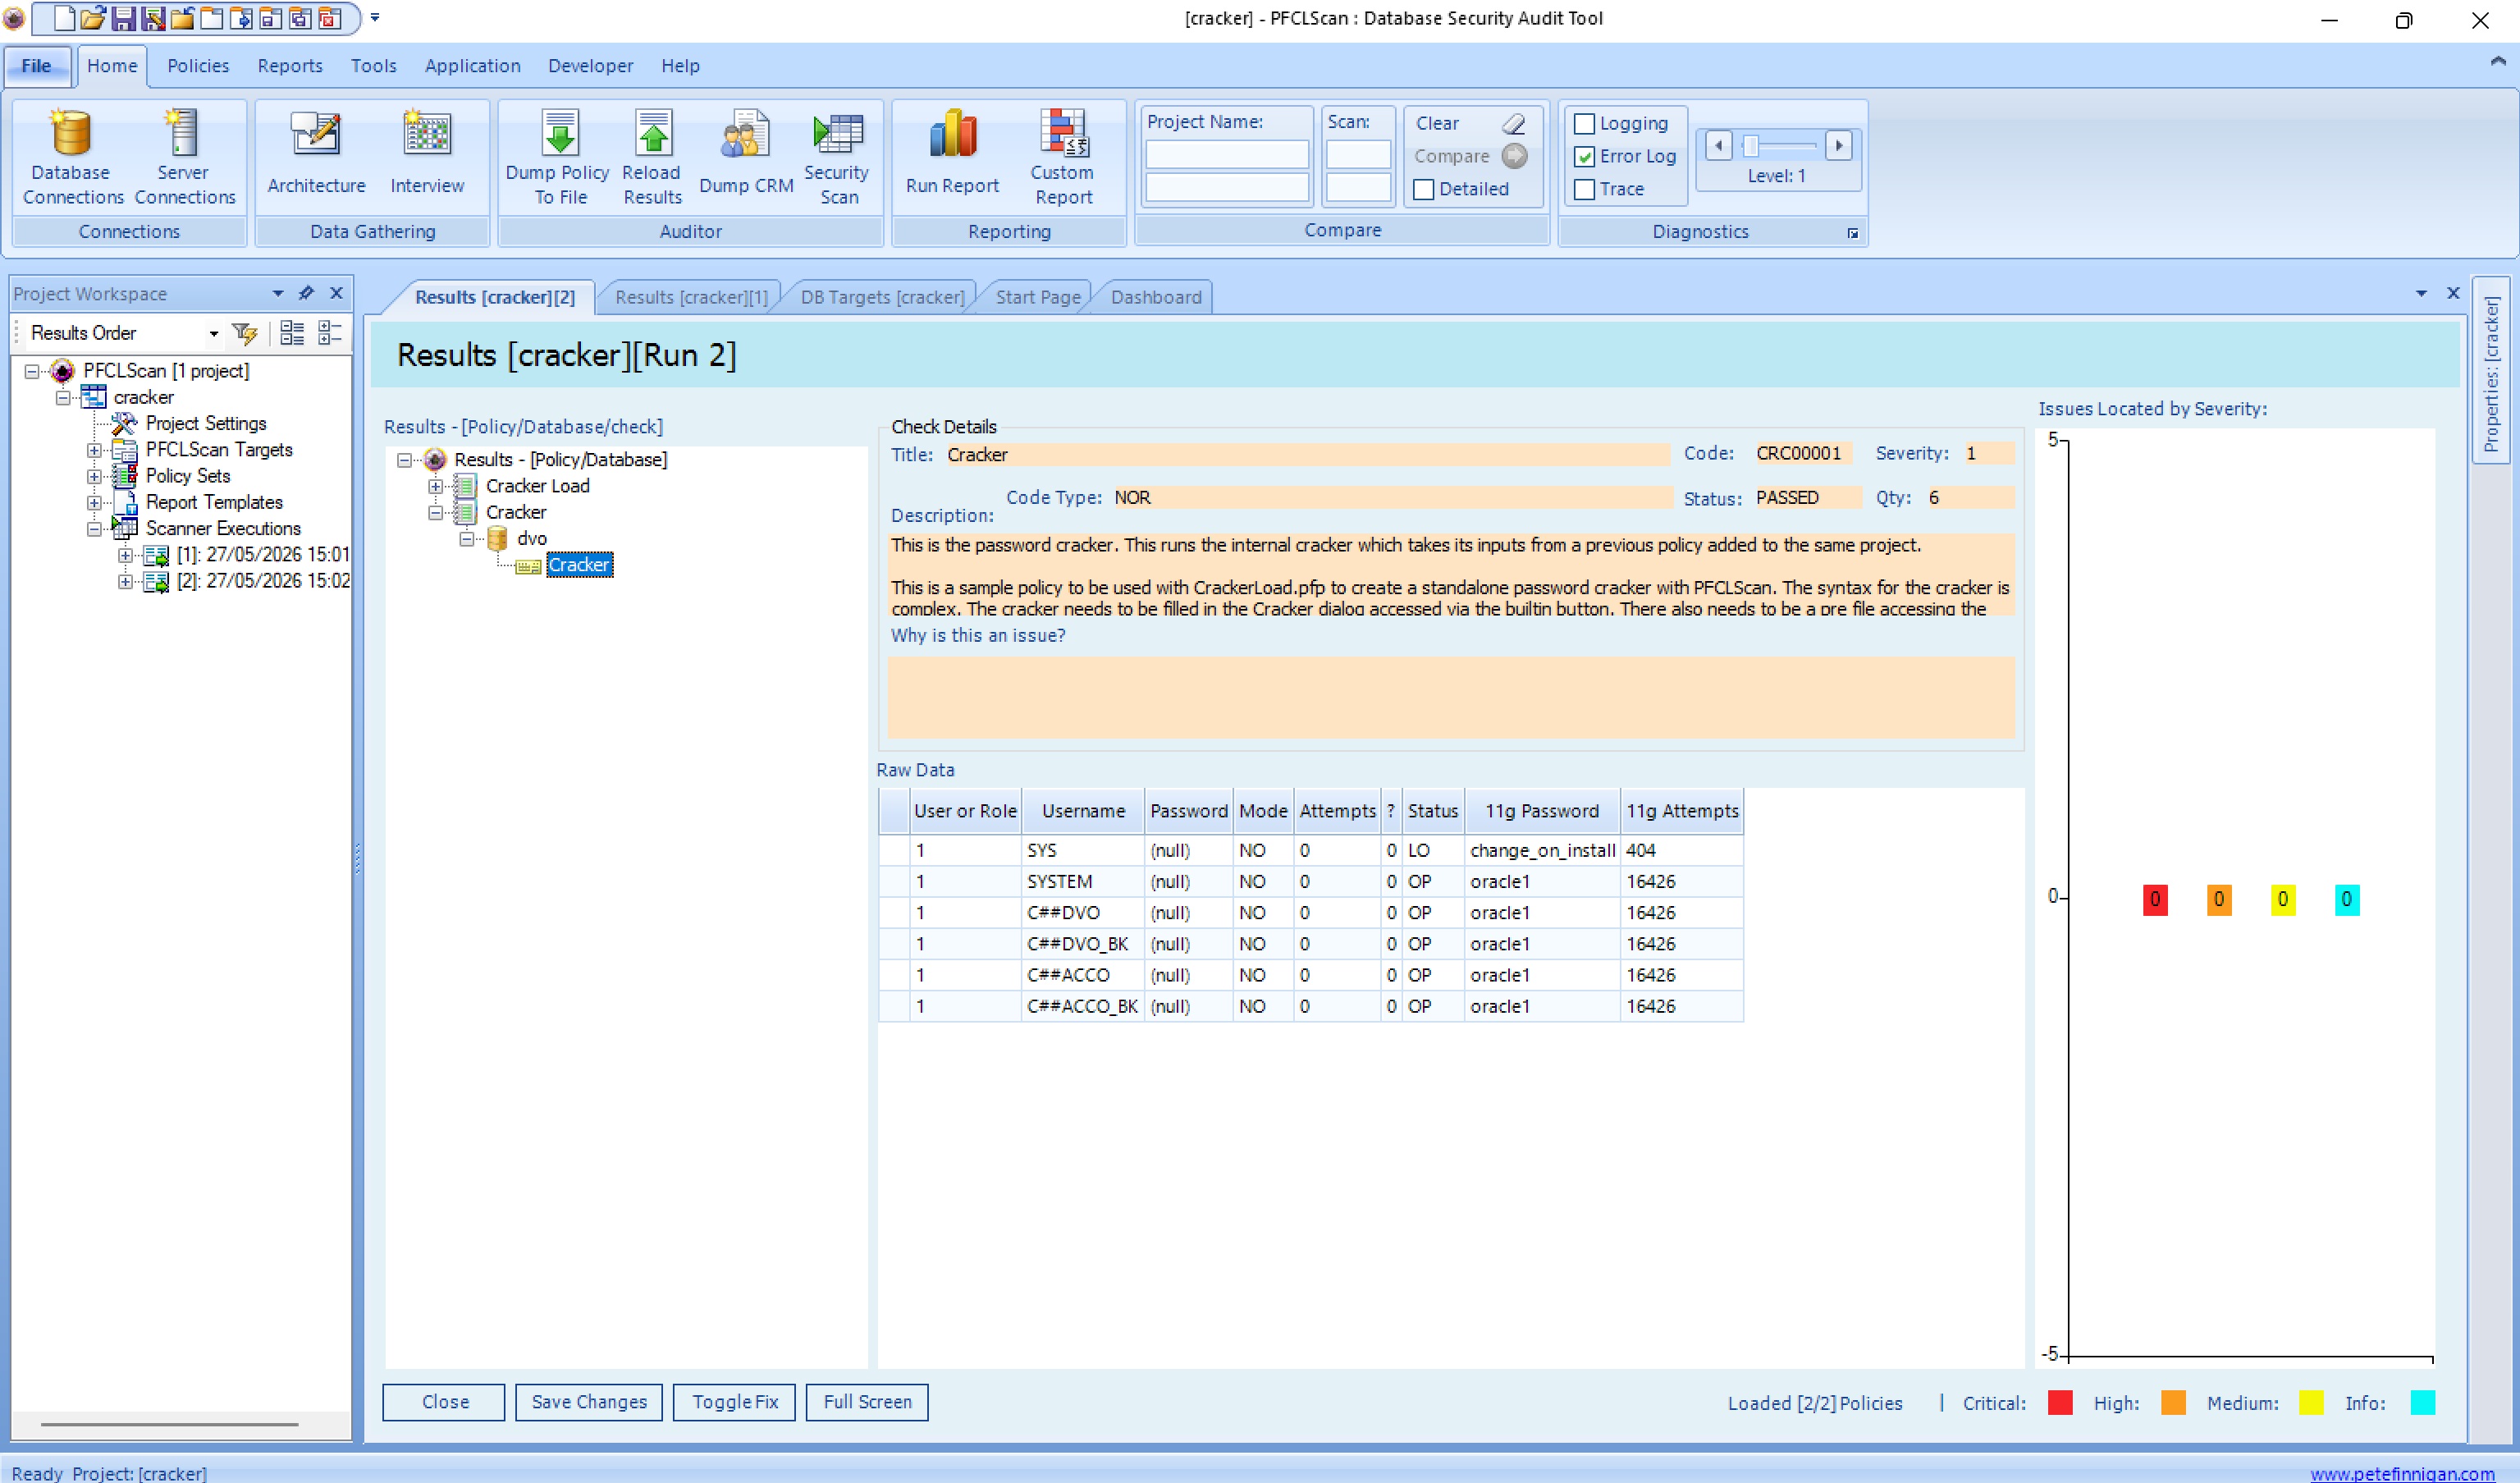
Task: Click the red close-window quick-access icon
Action: [x=330, y=18]
